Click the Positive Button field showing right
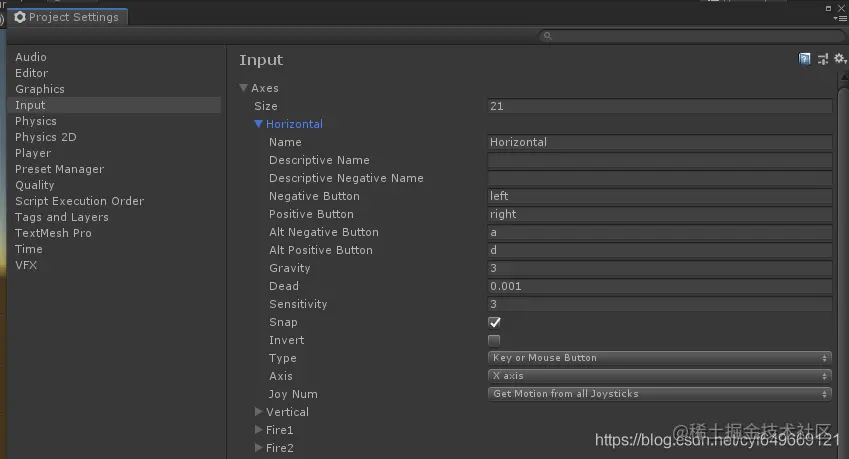Image resolution: width=849 pixels, height=459 pixels. 659,214
